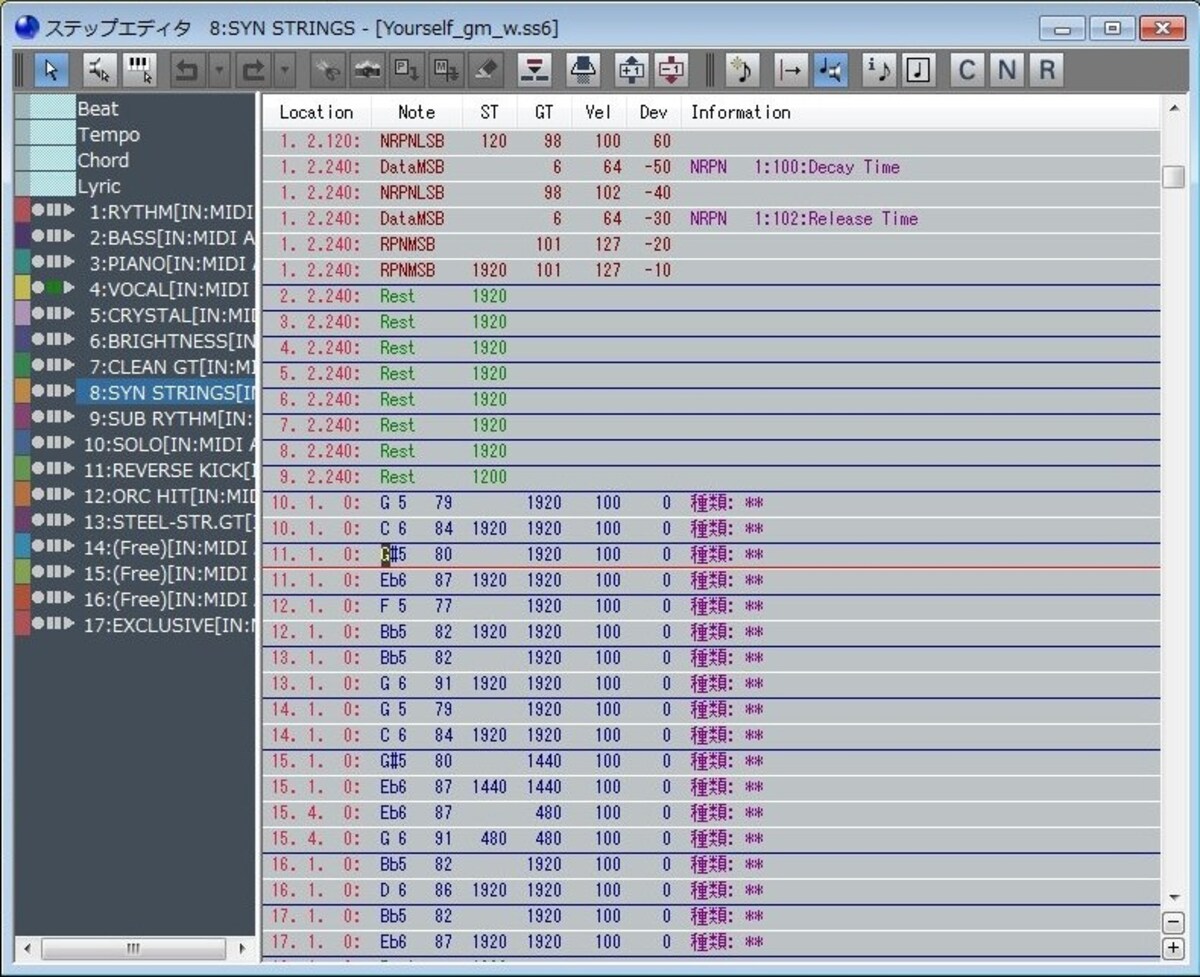Click the Information column header
The width and height of the screenshot is (1200, 977).
pos(740,112)
